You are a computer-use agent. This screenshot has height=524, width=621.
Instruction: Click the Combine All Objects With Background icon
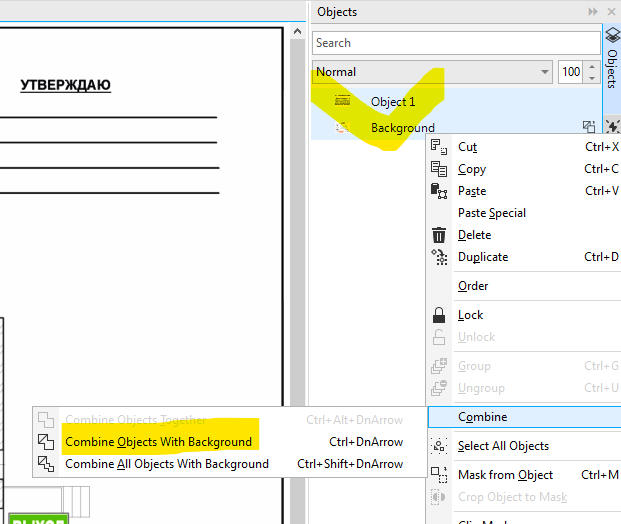click(46, 464)
